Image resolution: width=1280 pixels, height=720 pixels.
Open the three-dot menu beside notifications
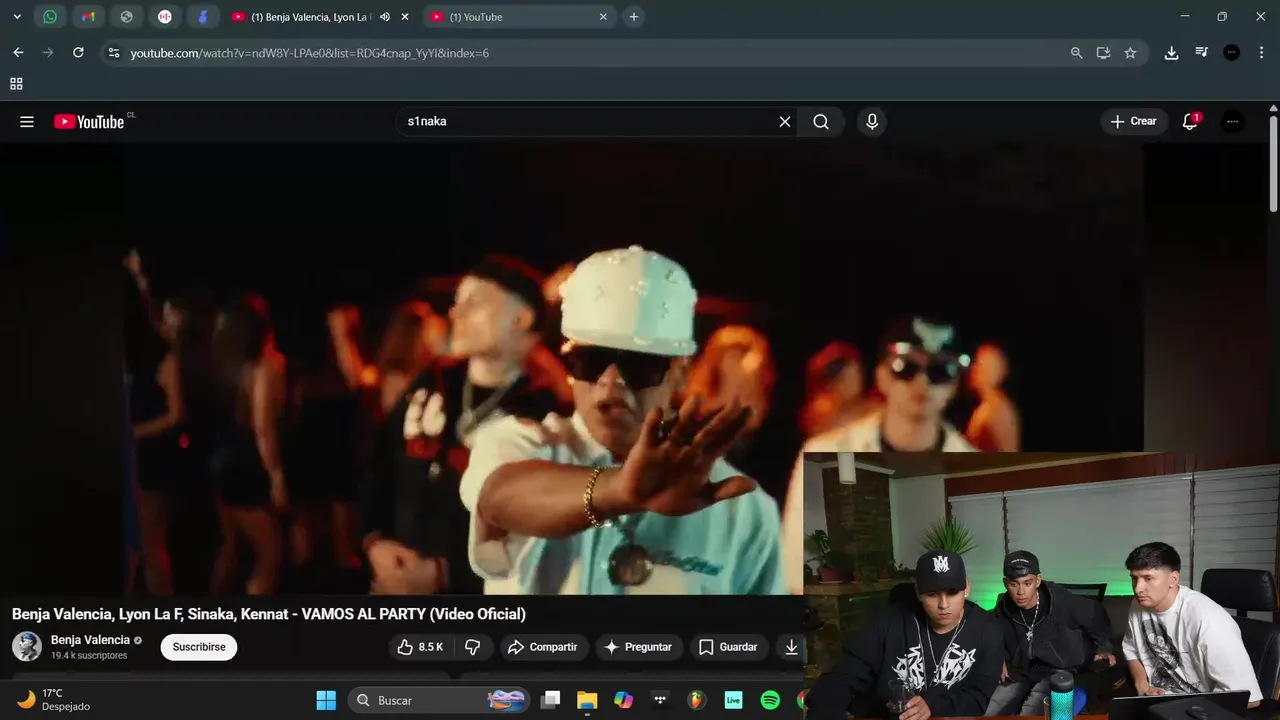point(1232,122)
